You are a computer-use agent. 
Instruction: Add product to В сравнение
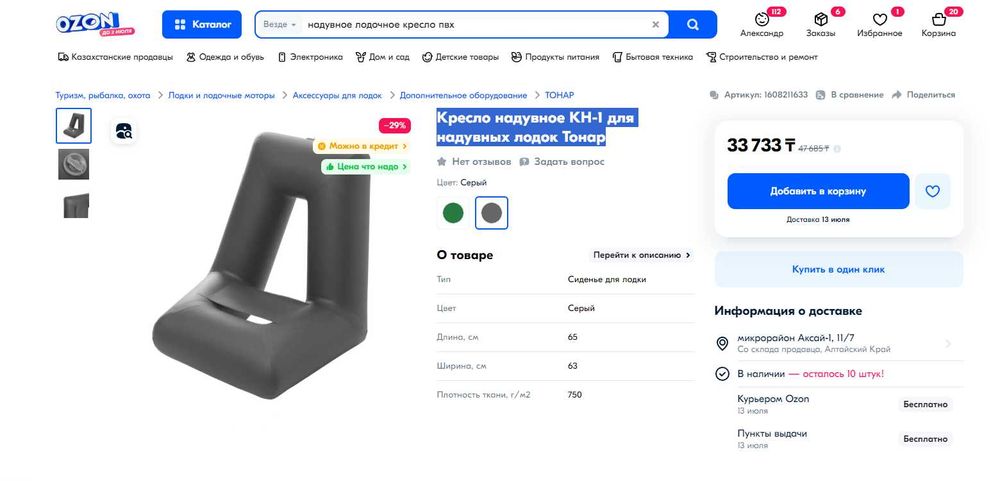coord(849,95)
